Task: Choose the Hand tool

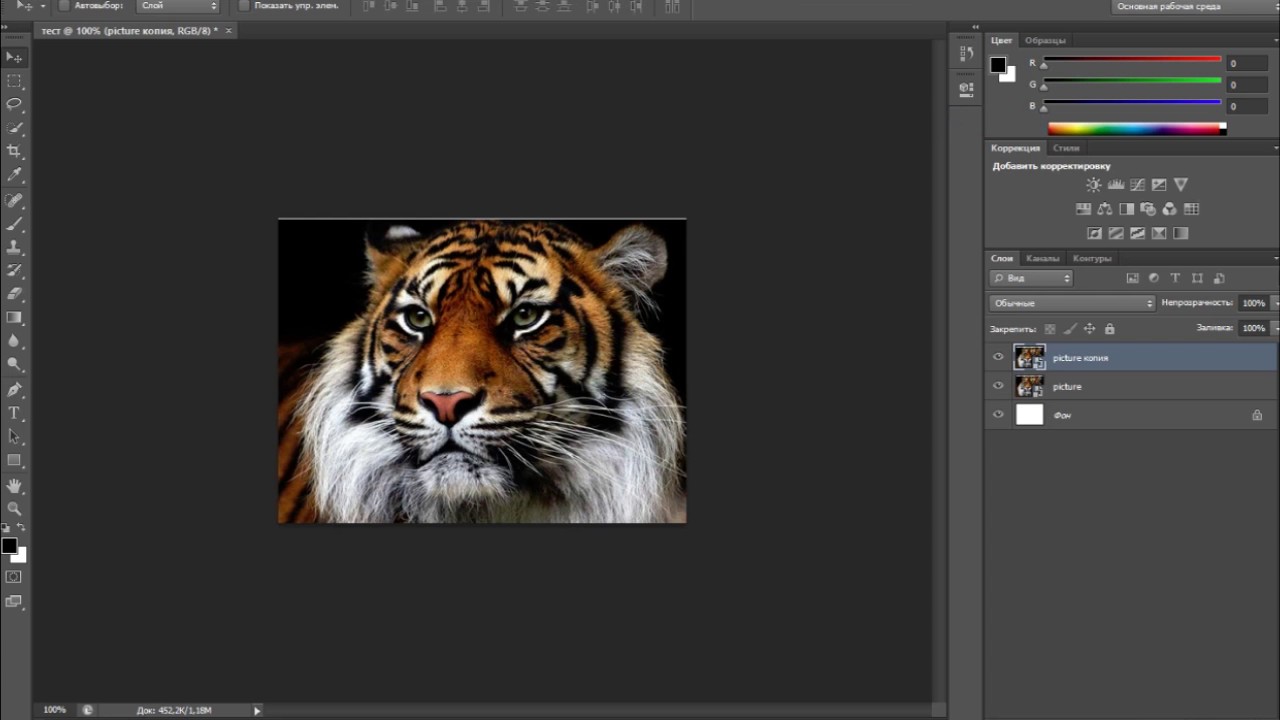Action: 14,486
